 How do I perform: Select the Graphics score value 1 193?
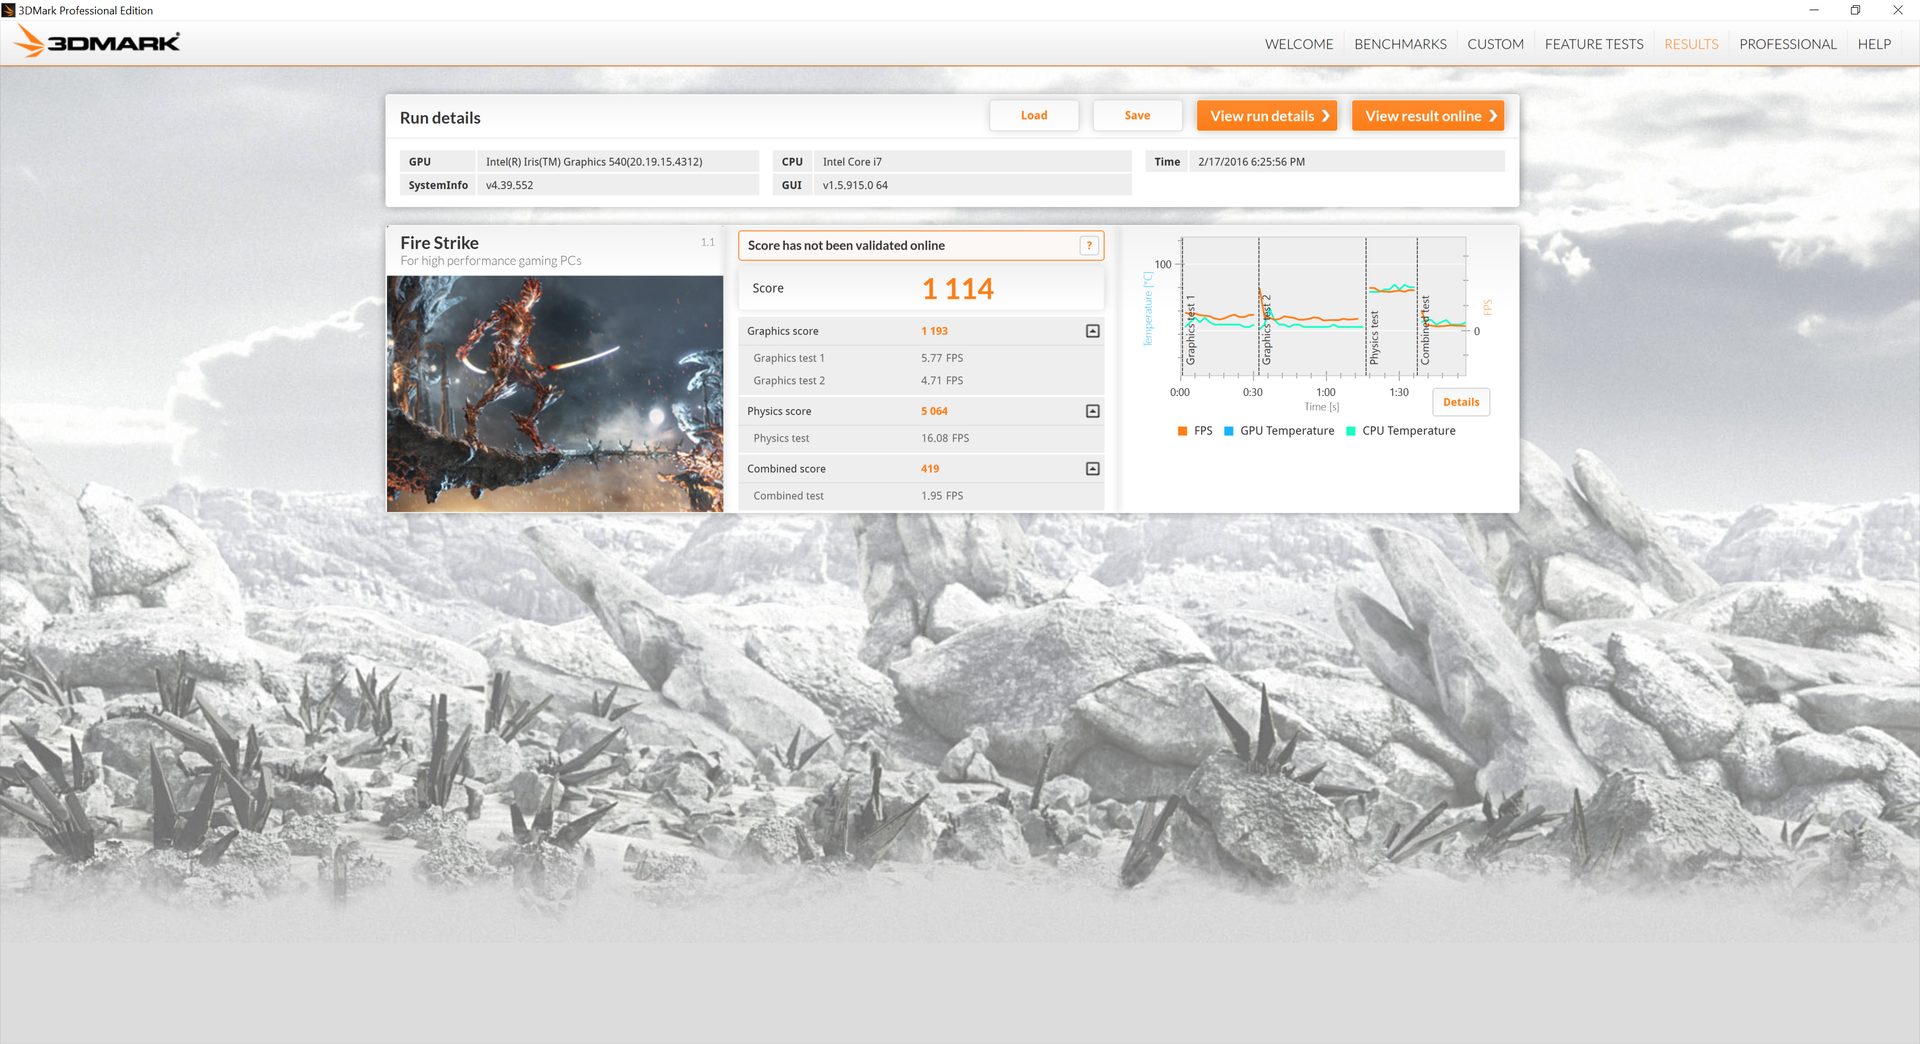(x=934, y=331)
